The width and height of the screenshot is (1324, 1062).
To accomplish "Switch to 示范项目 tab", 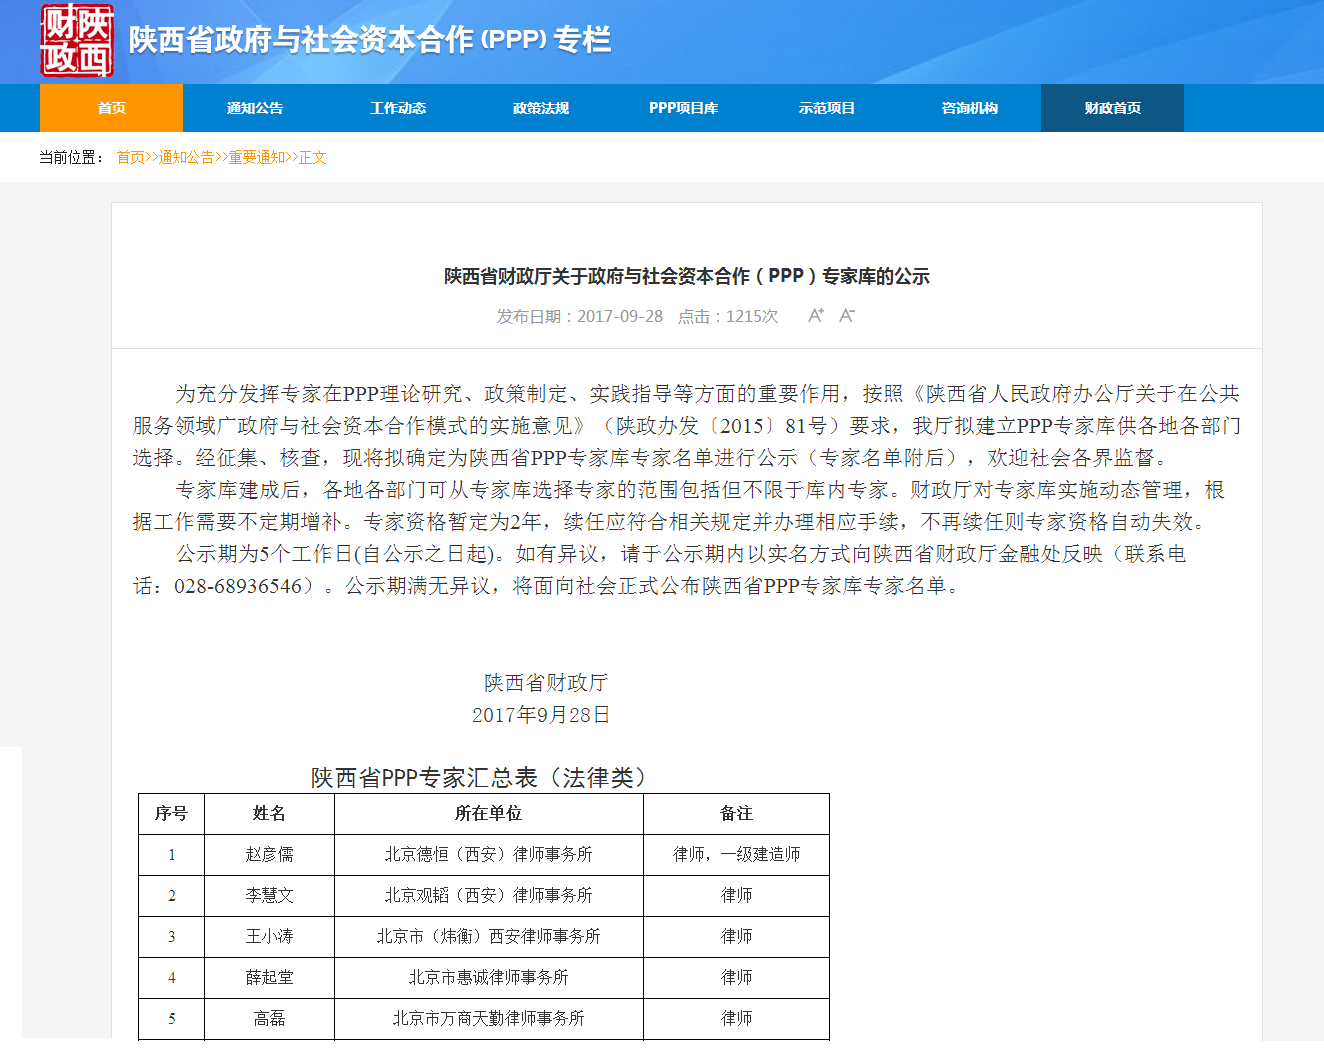I will pos(826,108).
